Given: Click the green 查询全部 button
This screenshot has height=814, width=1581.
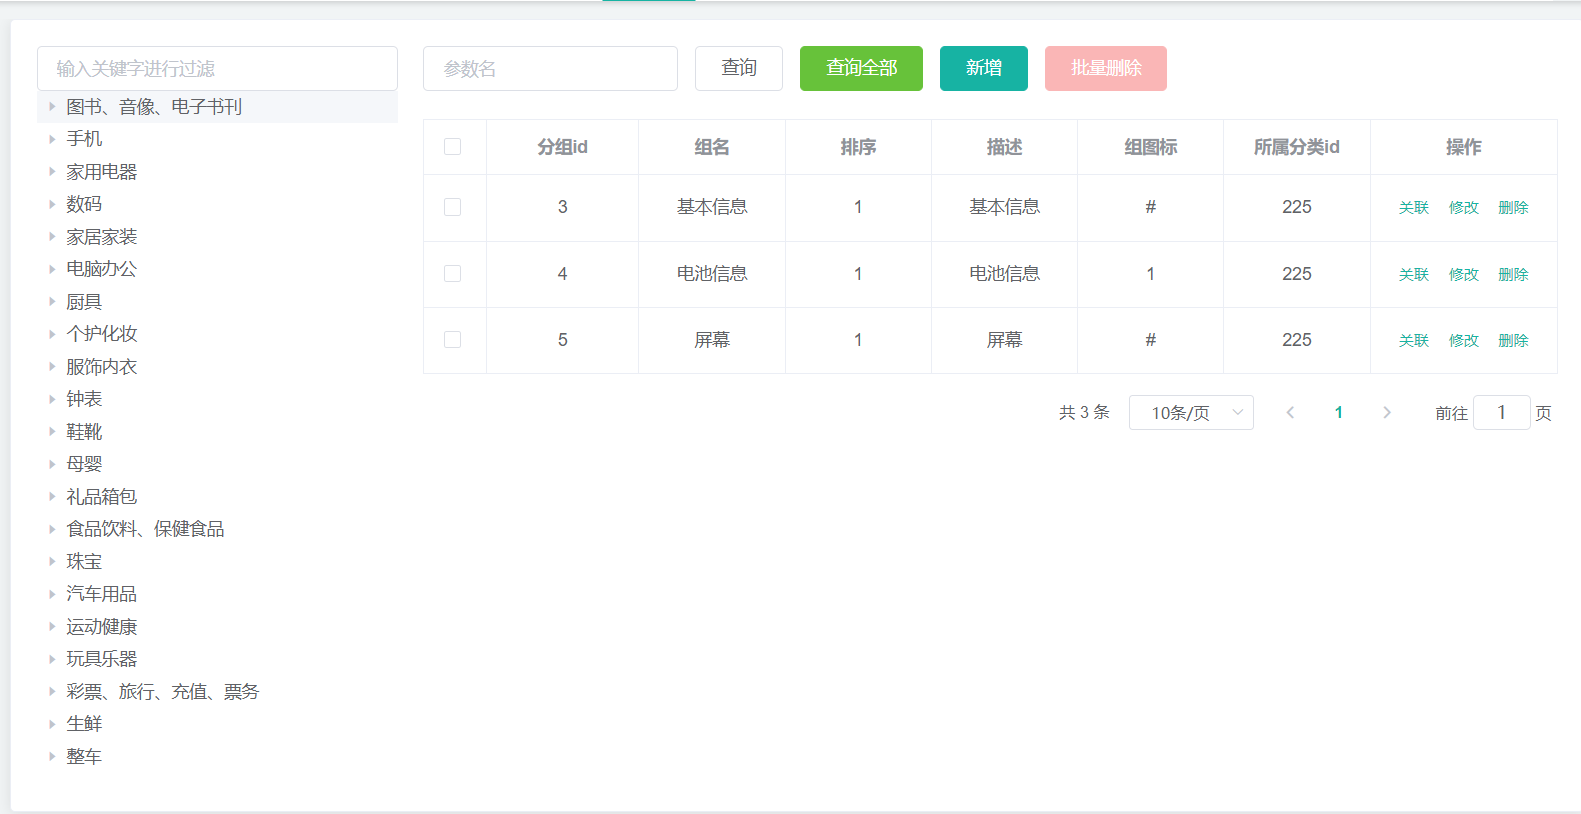Looking at the screenshot, I should pyautogui.click(x=861, y=68).
